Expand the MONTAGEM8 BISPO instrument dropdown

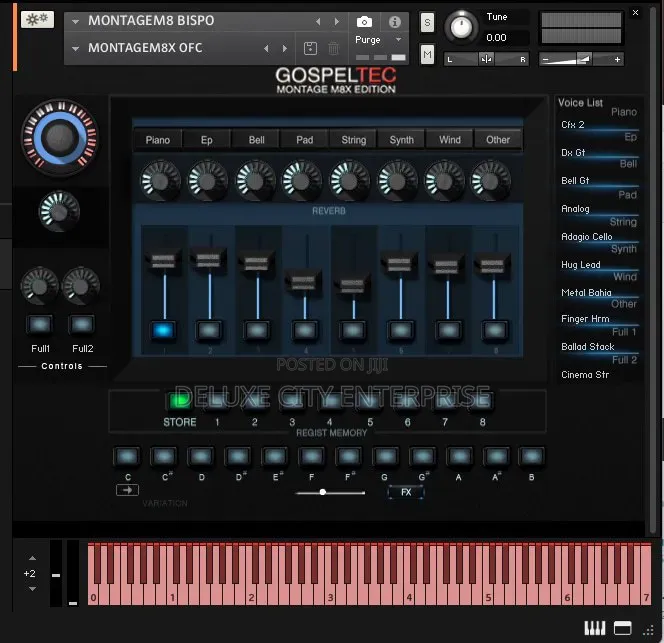click(x=75, y=21)
